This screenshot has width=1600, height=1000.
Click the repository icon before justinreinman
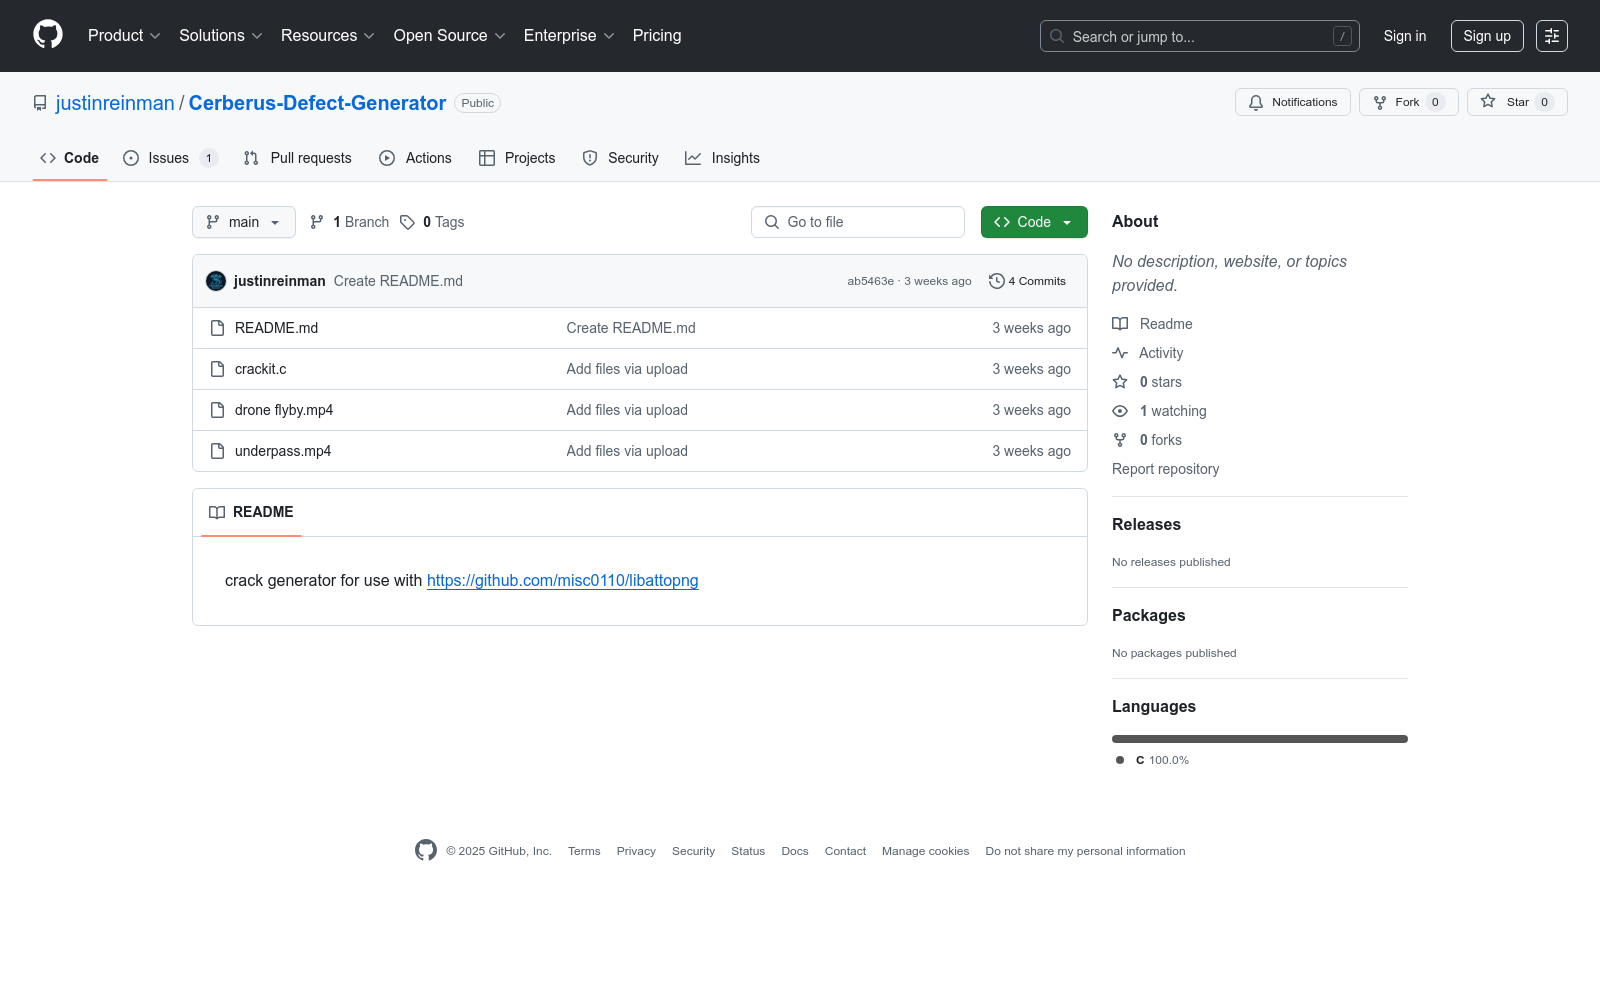click(40, 103)
